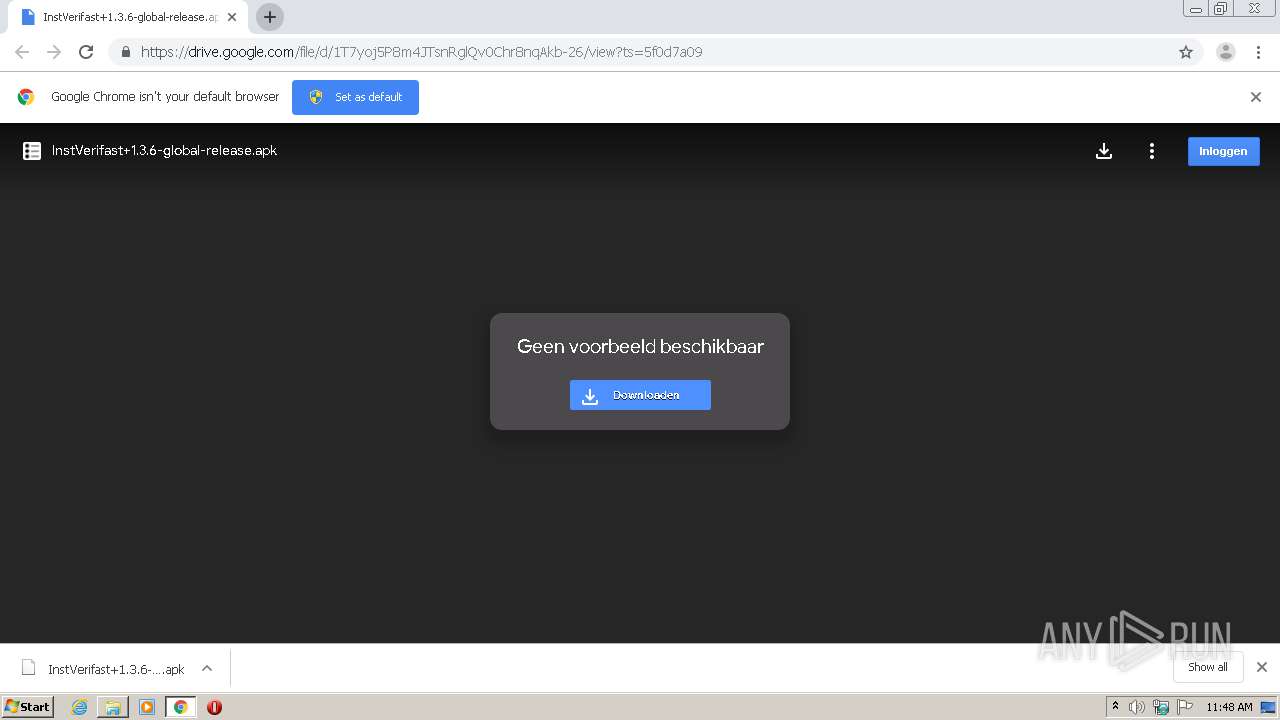
Task: Go back to previous page
Action: click(x=22, y=52)
